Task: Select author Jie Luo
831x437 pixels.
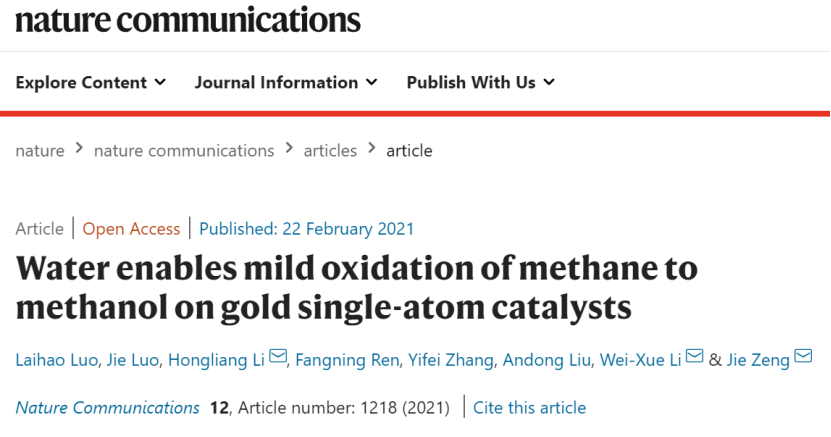Action: (132, 360)
